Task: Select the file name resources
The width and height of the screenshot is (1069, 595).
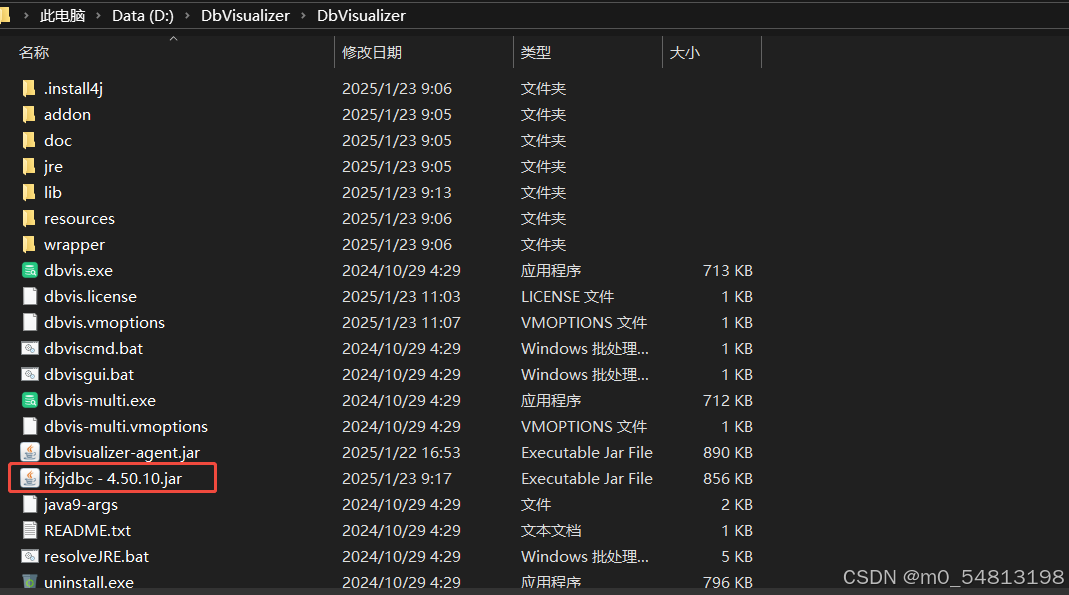Action: pos(79,219)
